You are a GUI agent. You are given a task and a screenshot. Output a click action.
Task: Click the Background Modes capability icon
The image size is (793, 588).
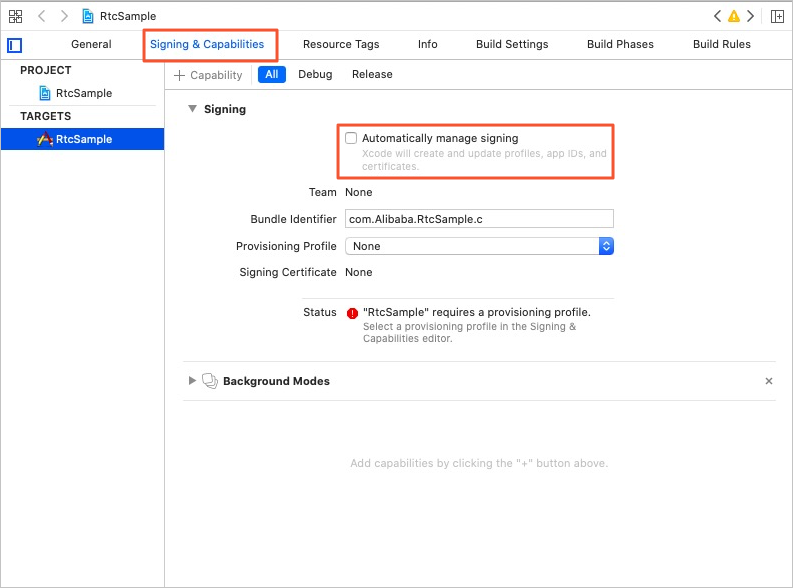click(x=210, y=381)
